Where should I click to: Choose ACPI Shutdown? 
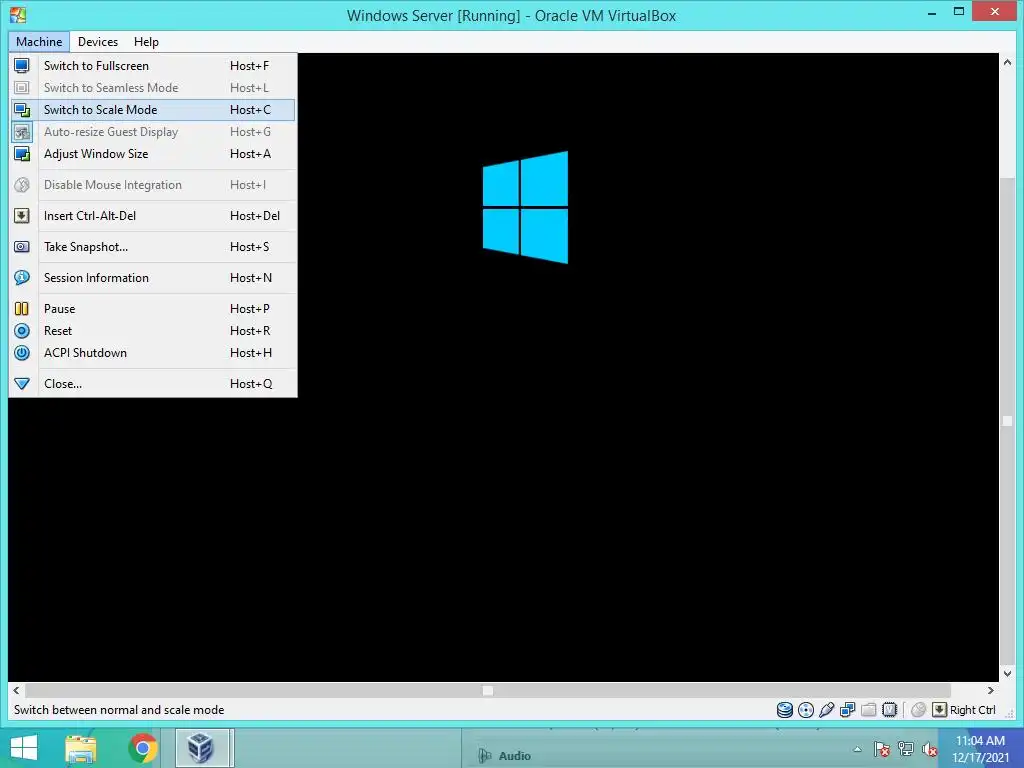pos(153,353)
